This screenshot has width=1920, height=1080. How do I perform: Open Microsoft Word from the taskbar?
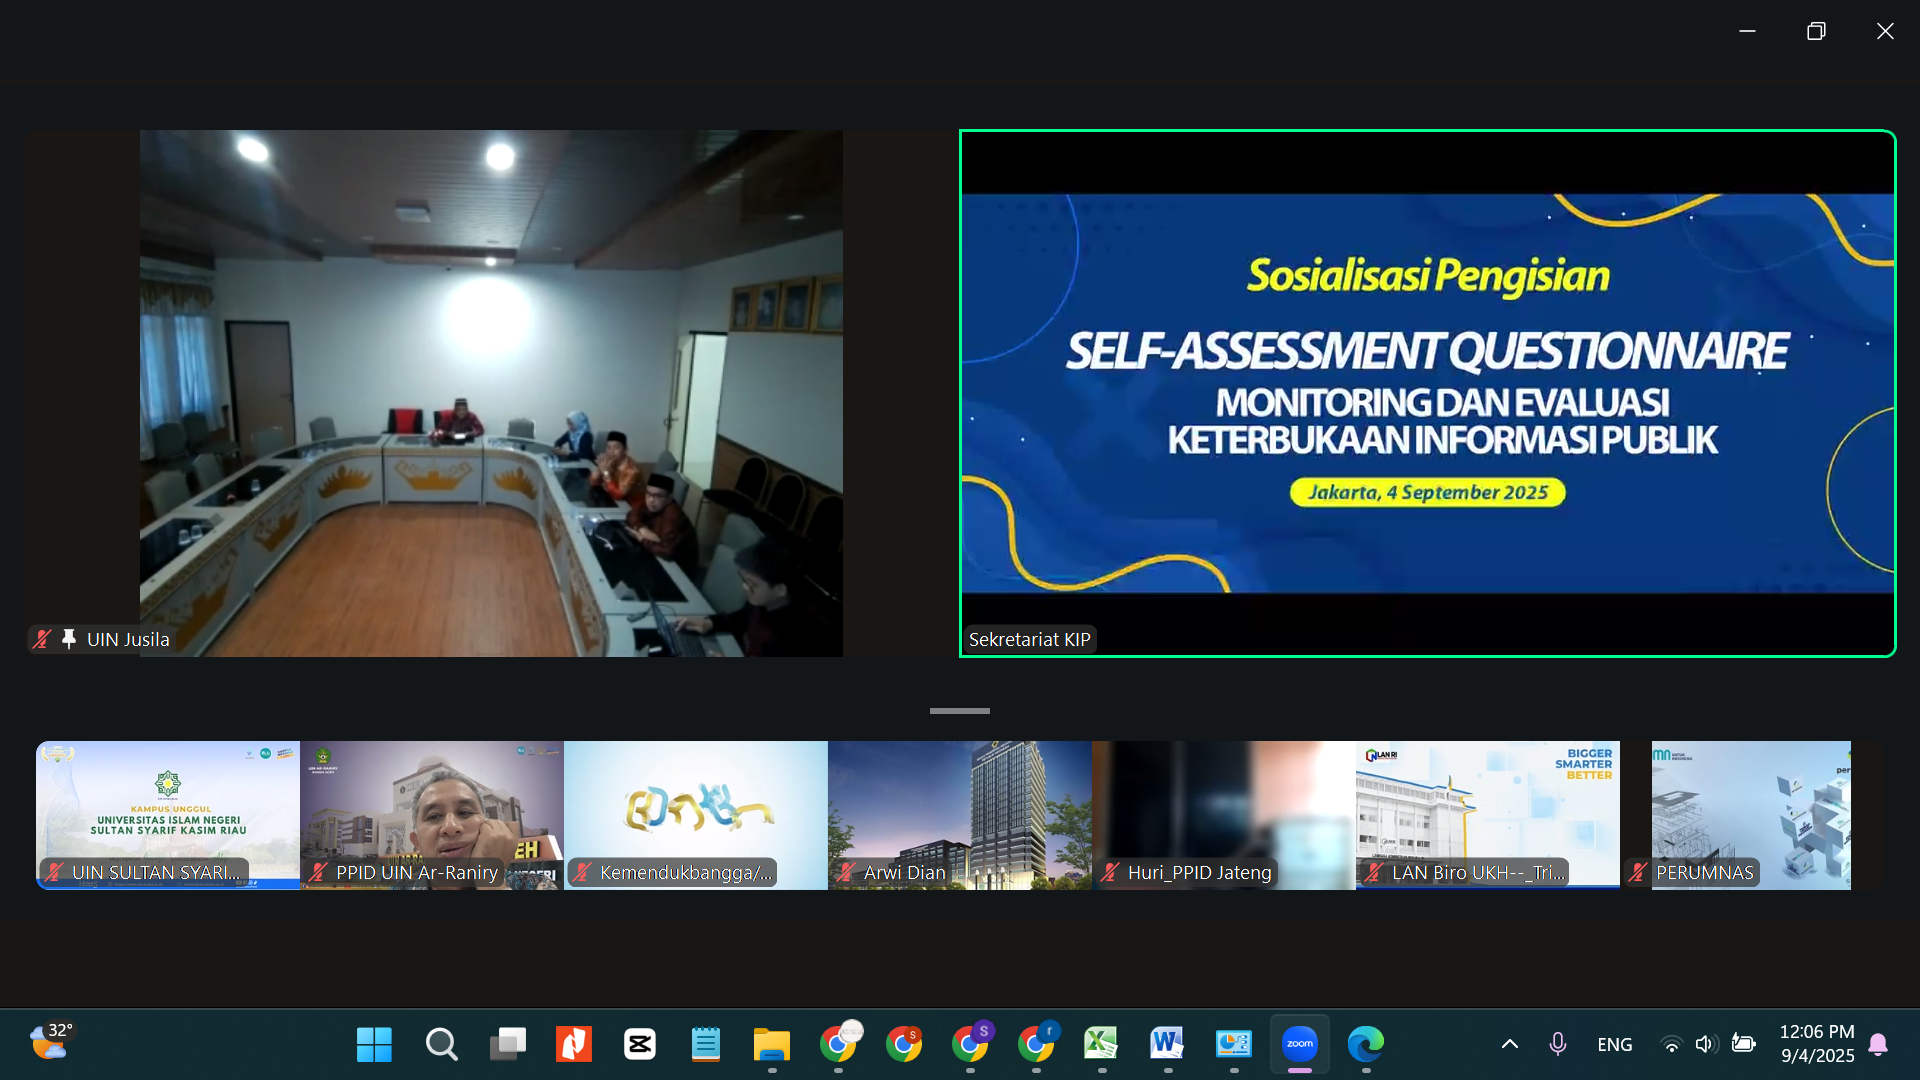(1167, 1044)
